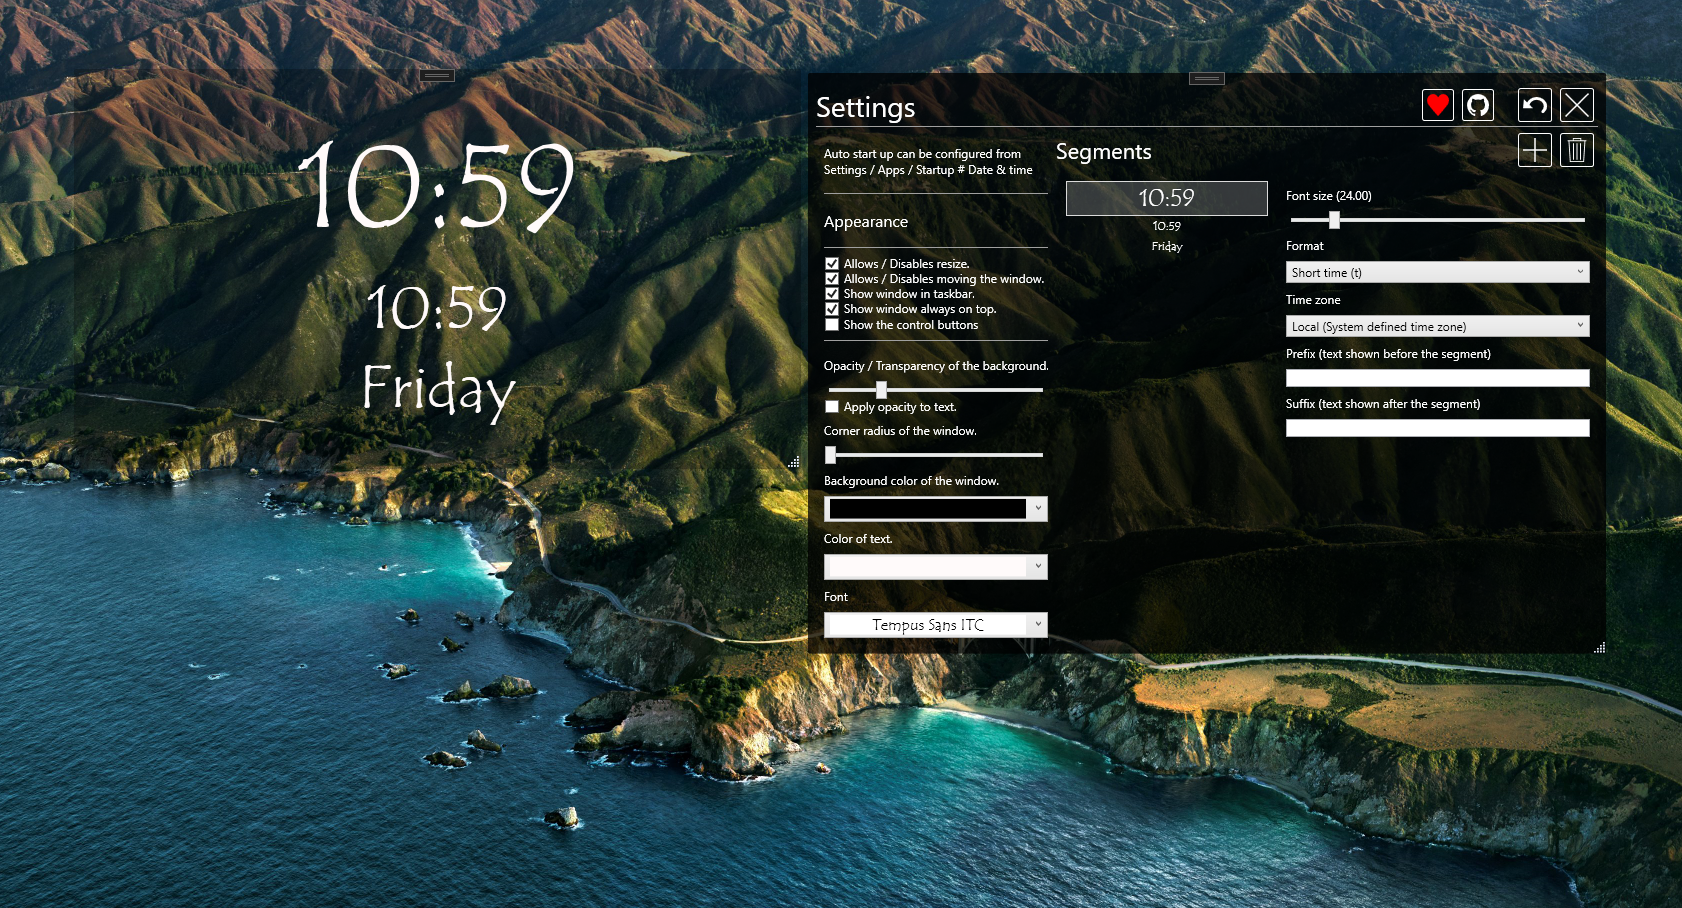Click the Font size slider handle

(x=1333, y=219)
